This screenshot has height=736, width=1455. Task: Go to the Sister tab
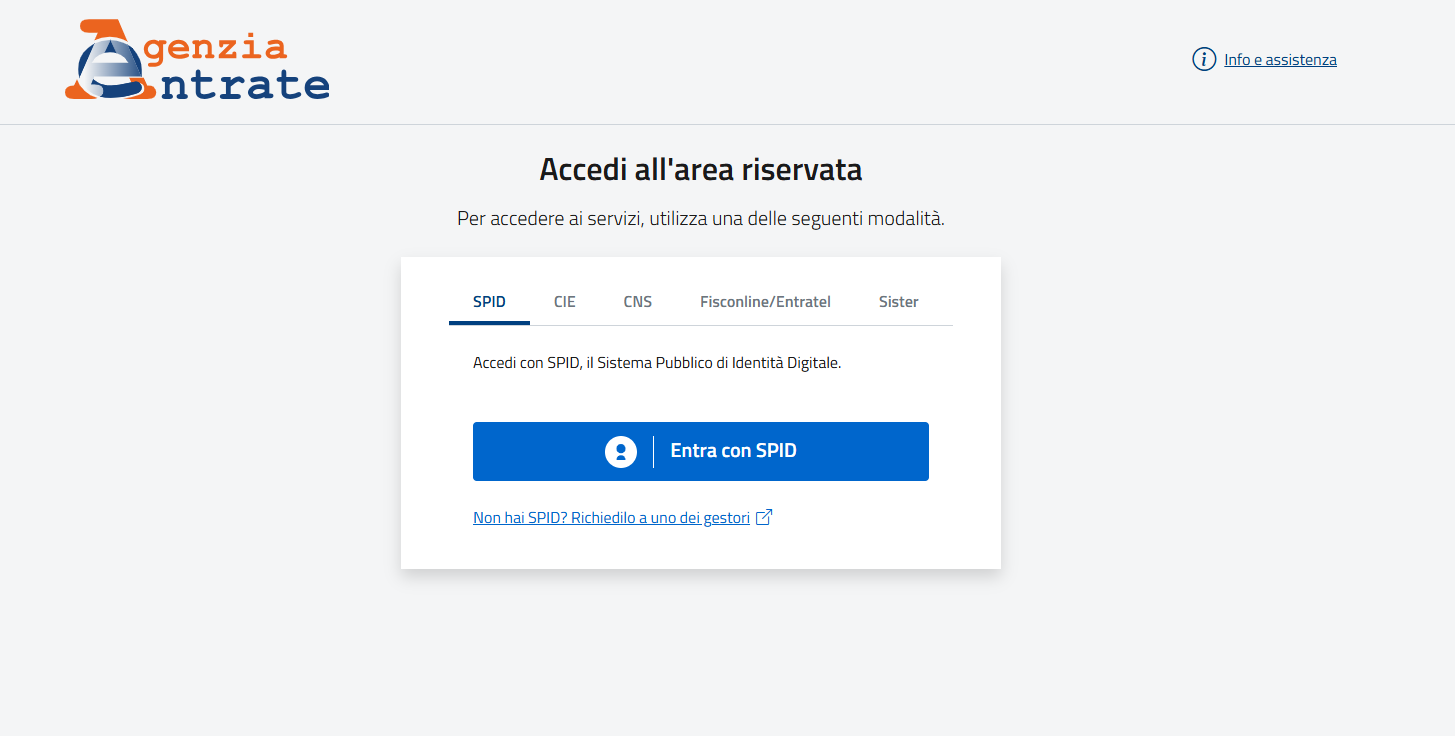tap(898, 302)
